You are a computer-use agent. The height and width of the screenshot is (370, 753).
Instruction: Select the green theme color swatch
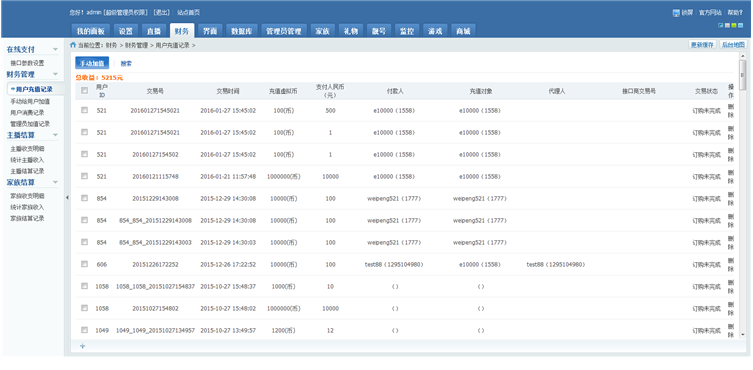(x=733, y=25)
